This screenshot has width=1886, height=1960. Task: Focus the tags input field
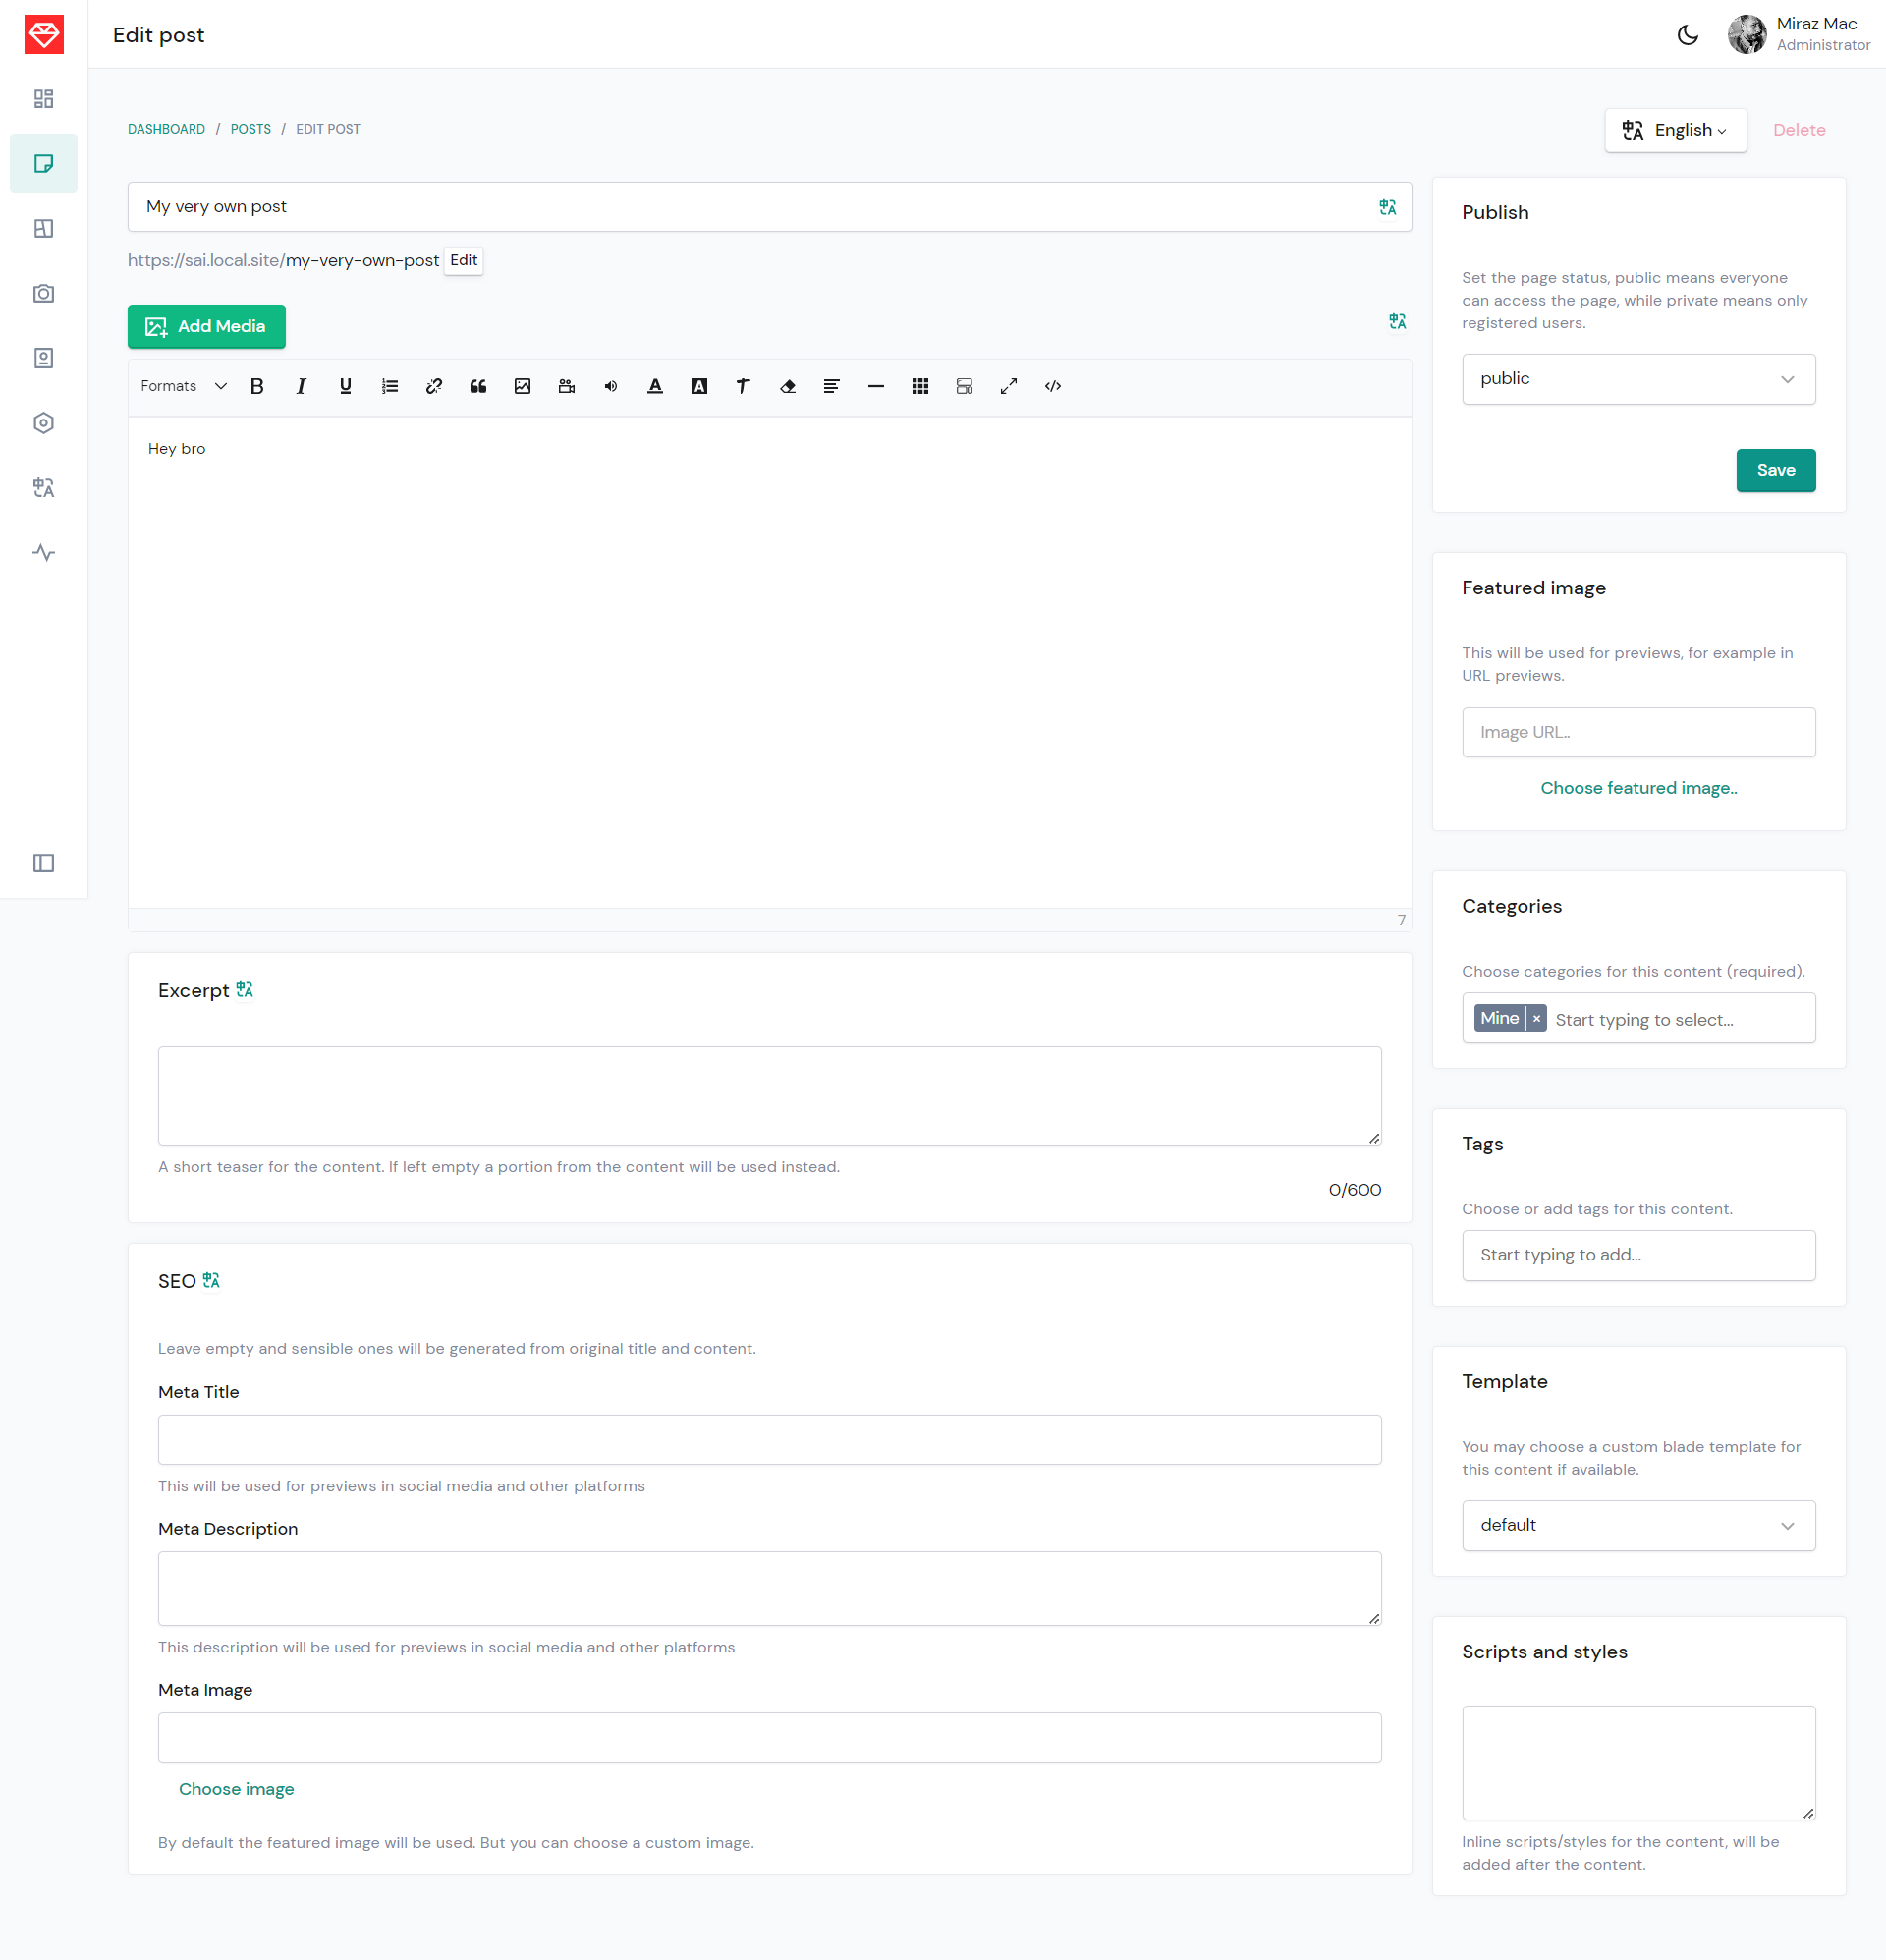pos(1638,1256)
